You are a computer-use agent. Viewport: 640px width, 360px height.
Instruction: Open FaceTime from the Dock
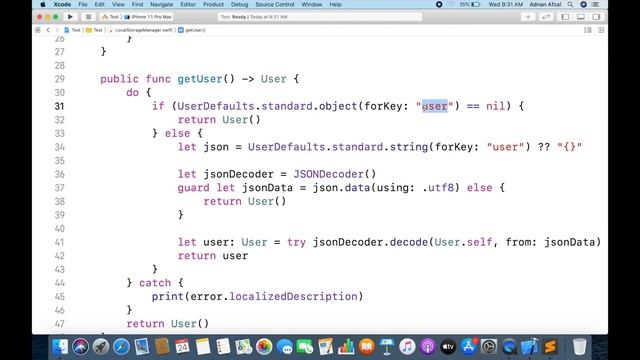(305, 347)
